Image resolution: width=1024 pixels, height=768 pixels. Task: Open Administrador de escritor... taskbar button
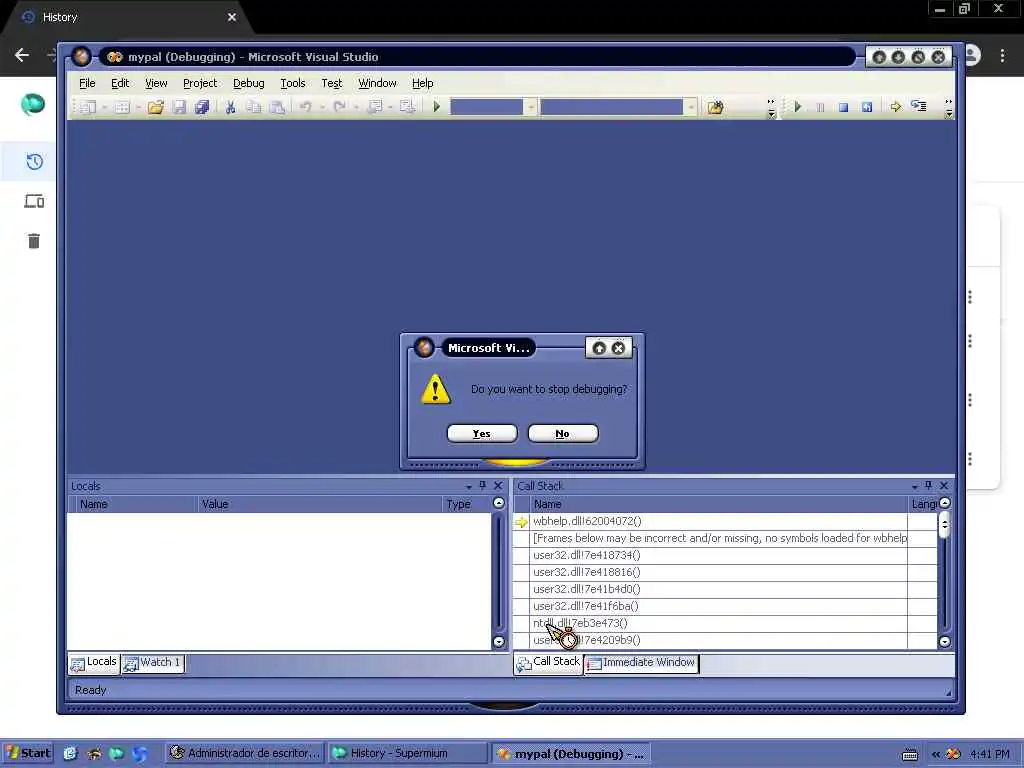(x=244, y=754)
